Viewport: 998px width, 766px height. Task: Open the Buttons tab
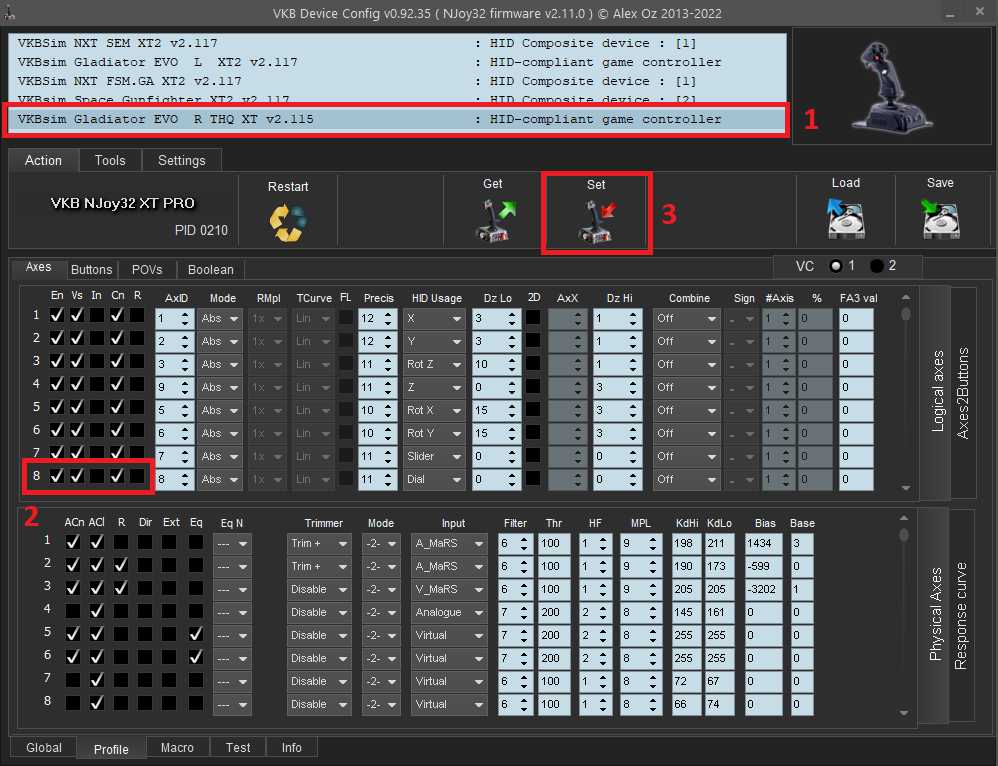coord(92,269)
